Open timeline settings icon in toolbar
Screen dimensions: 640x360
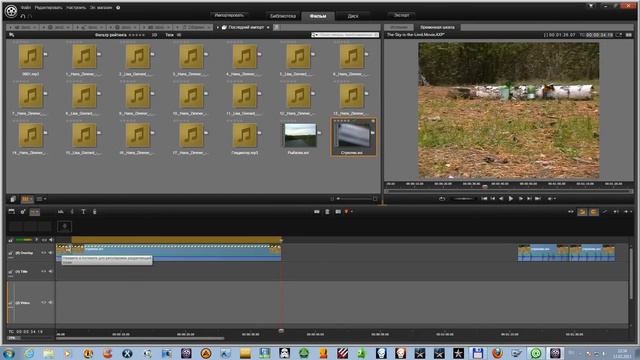(23, 212)
